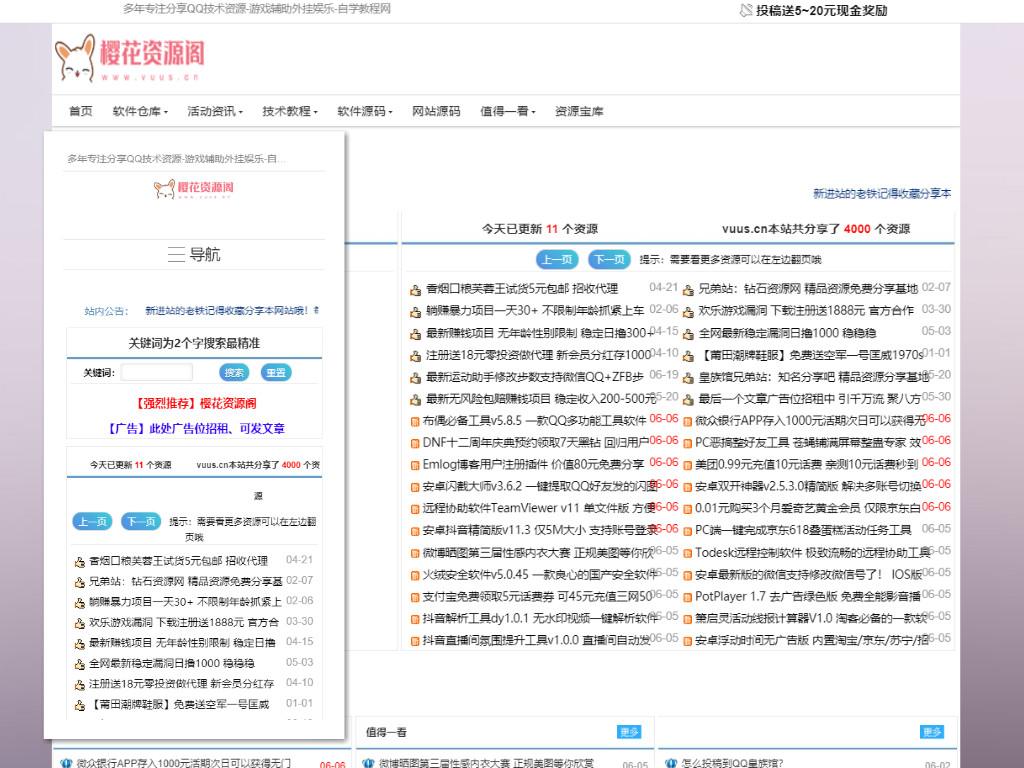Screen dimensions: 1024x768
Task: Select 首页 in the navigation bar
Action: [x=80, y=111]
